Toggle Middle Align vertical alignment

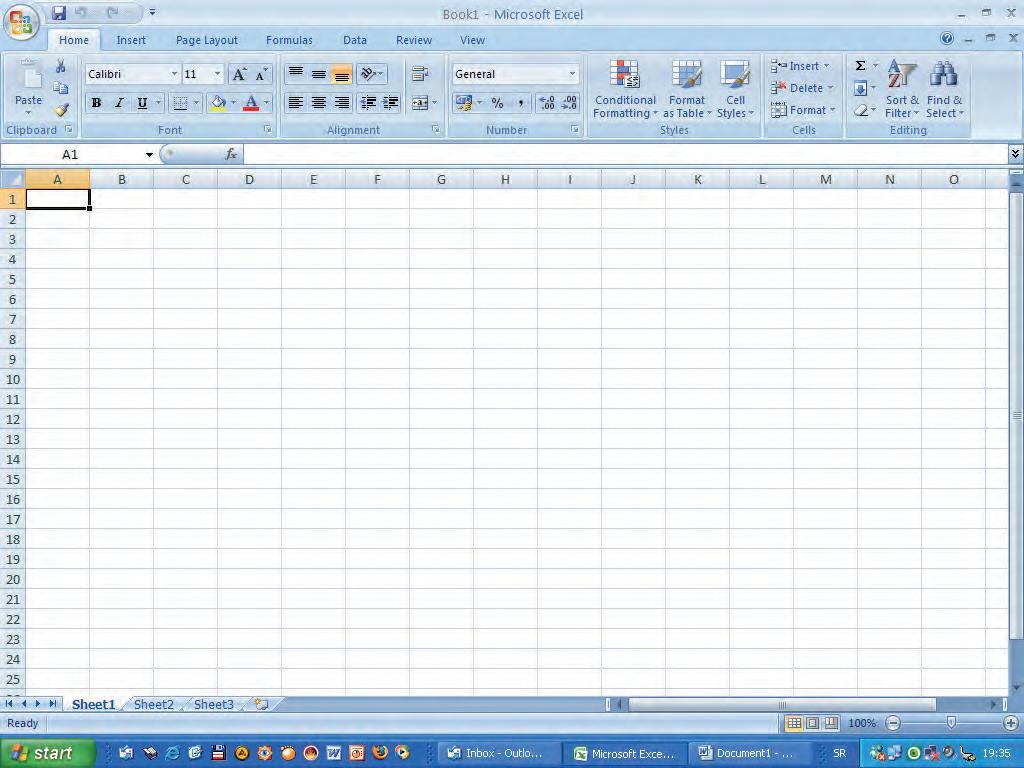point(319,74)
